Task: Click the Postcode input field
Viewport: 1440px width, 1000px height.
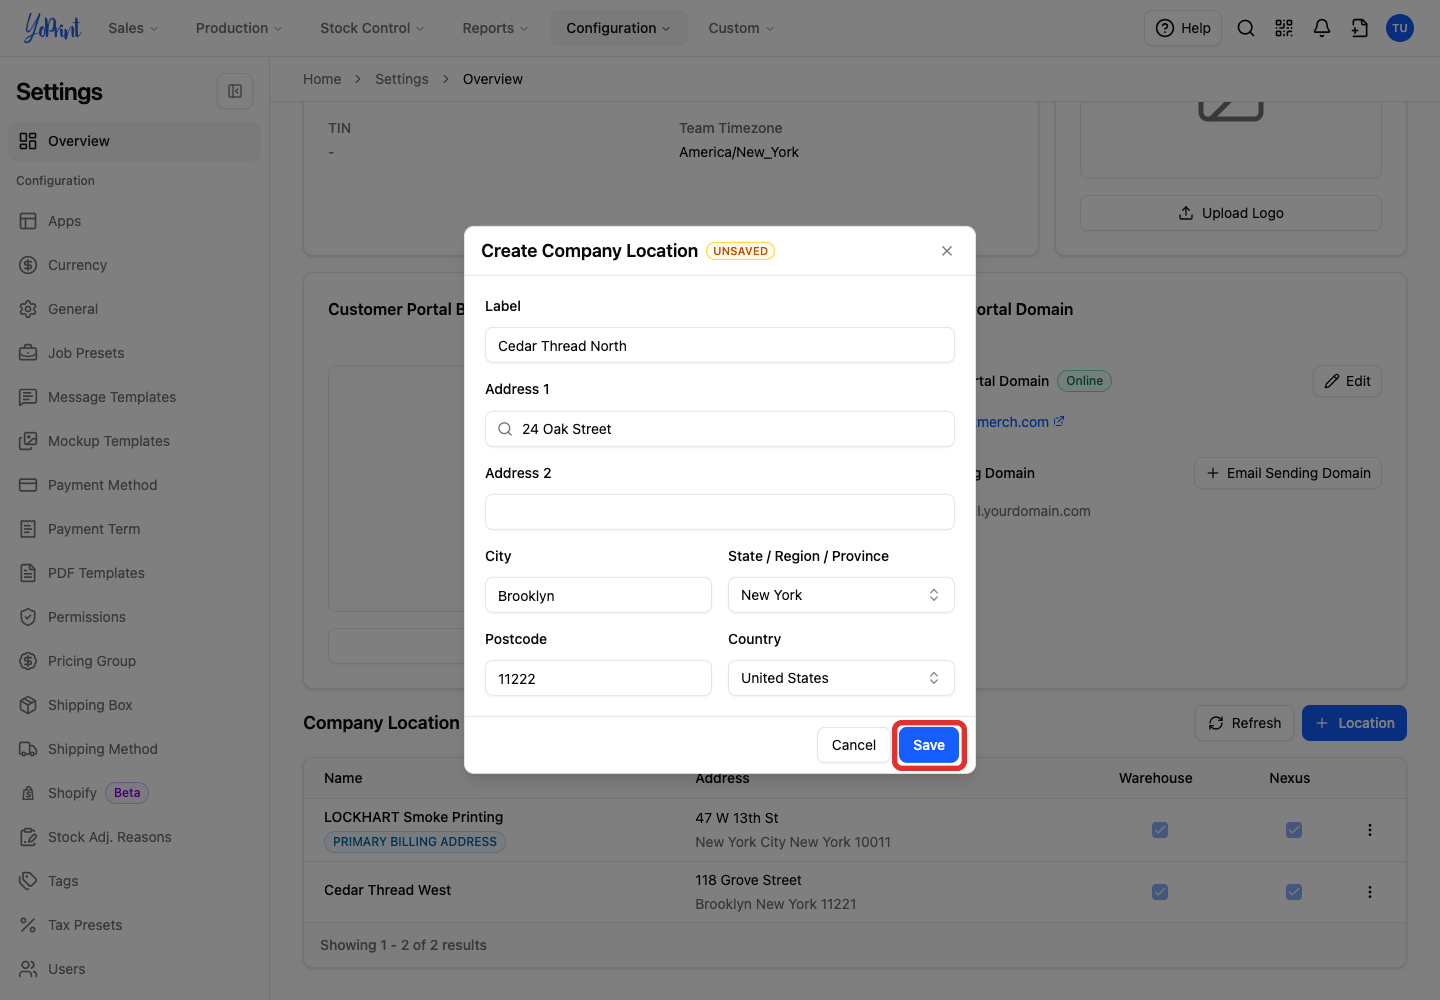Action: [x=598, y=678]
